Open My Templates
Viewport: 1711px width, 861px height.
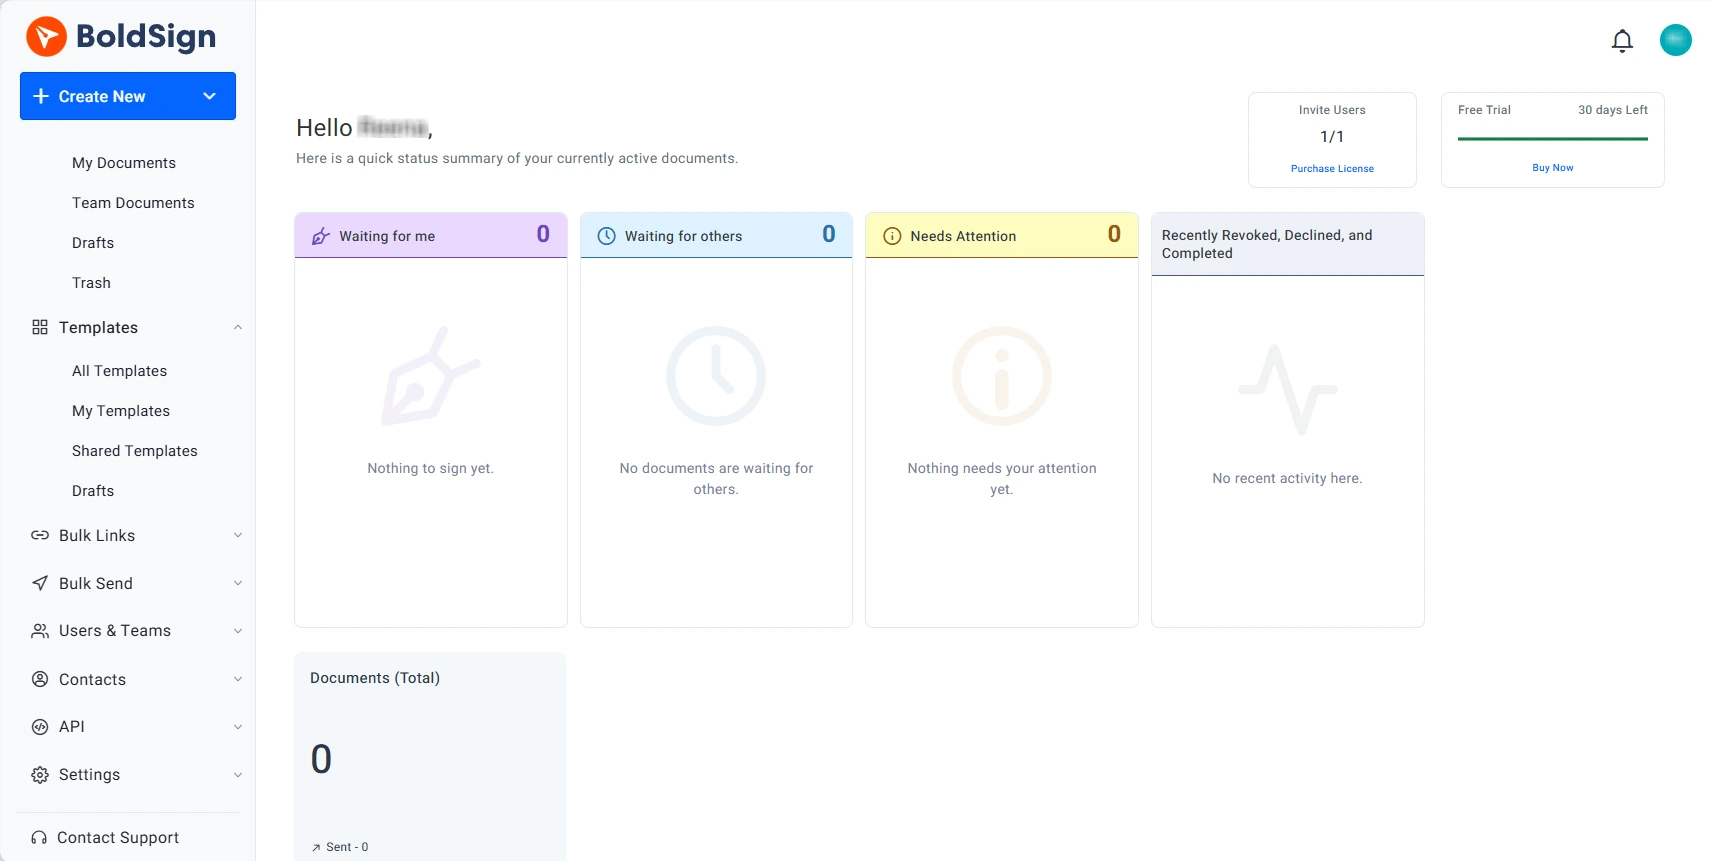(121, 411)
